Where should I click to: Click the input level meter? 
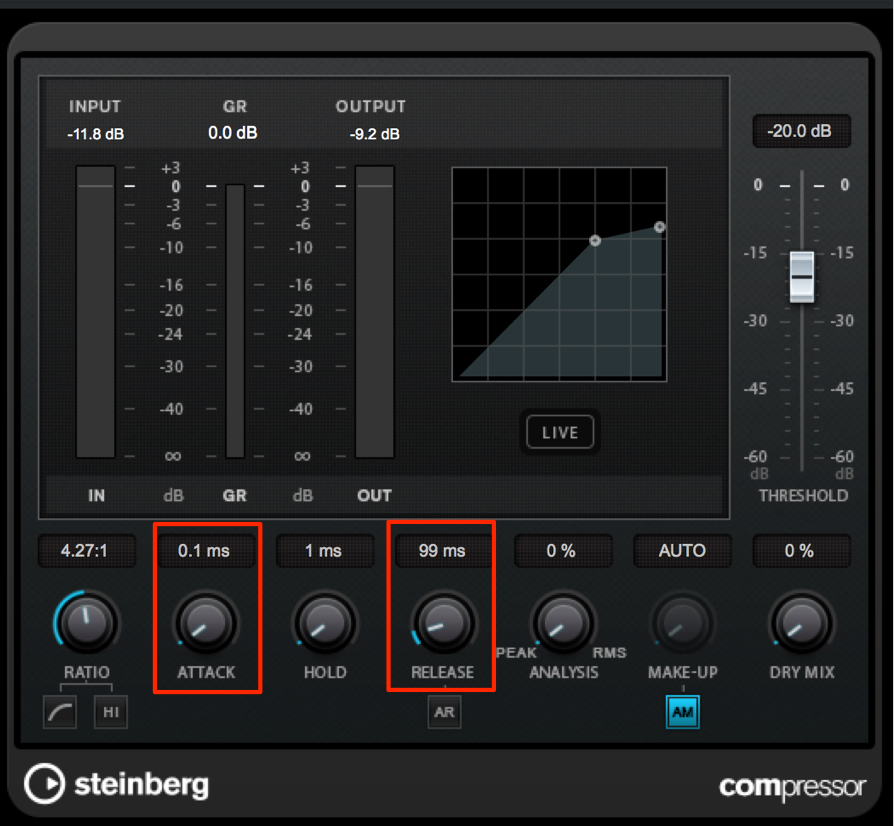[x=95, y=312]
